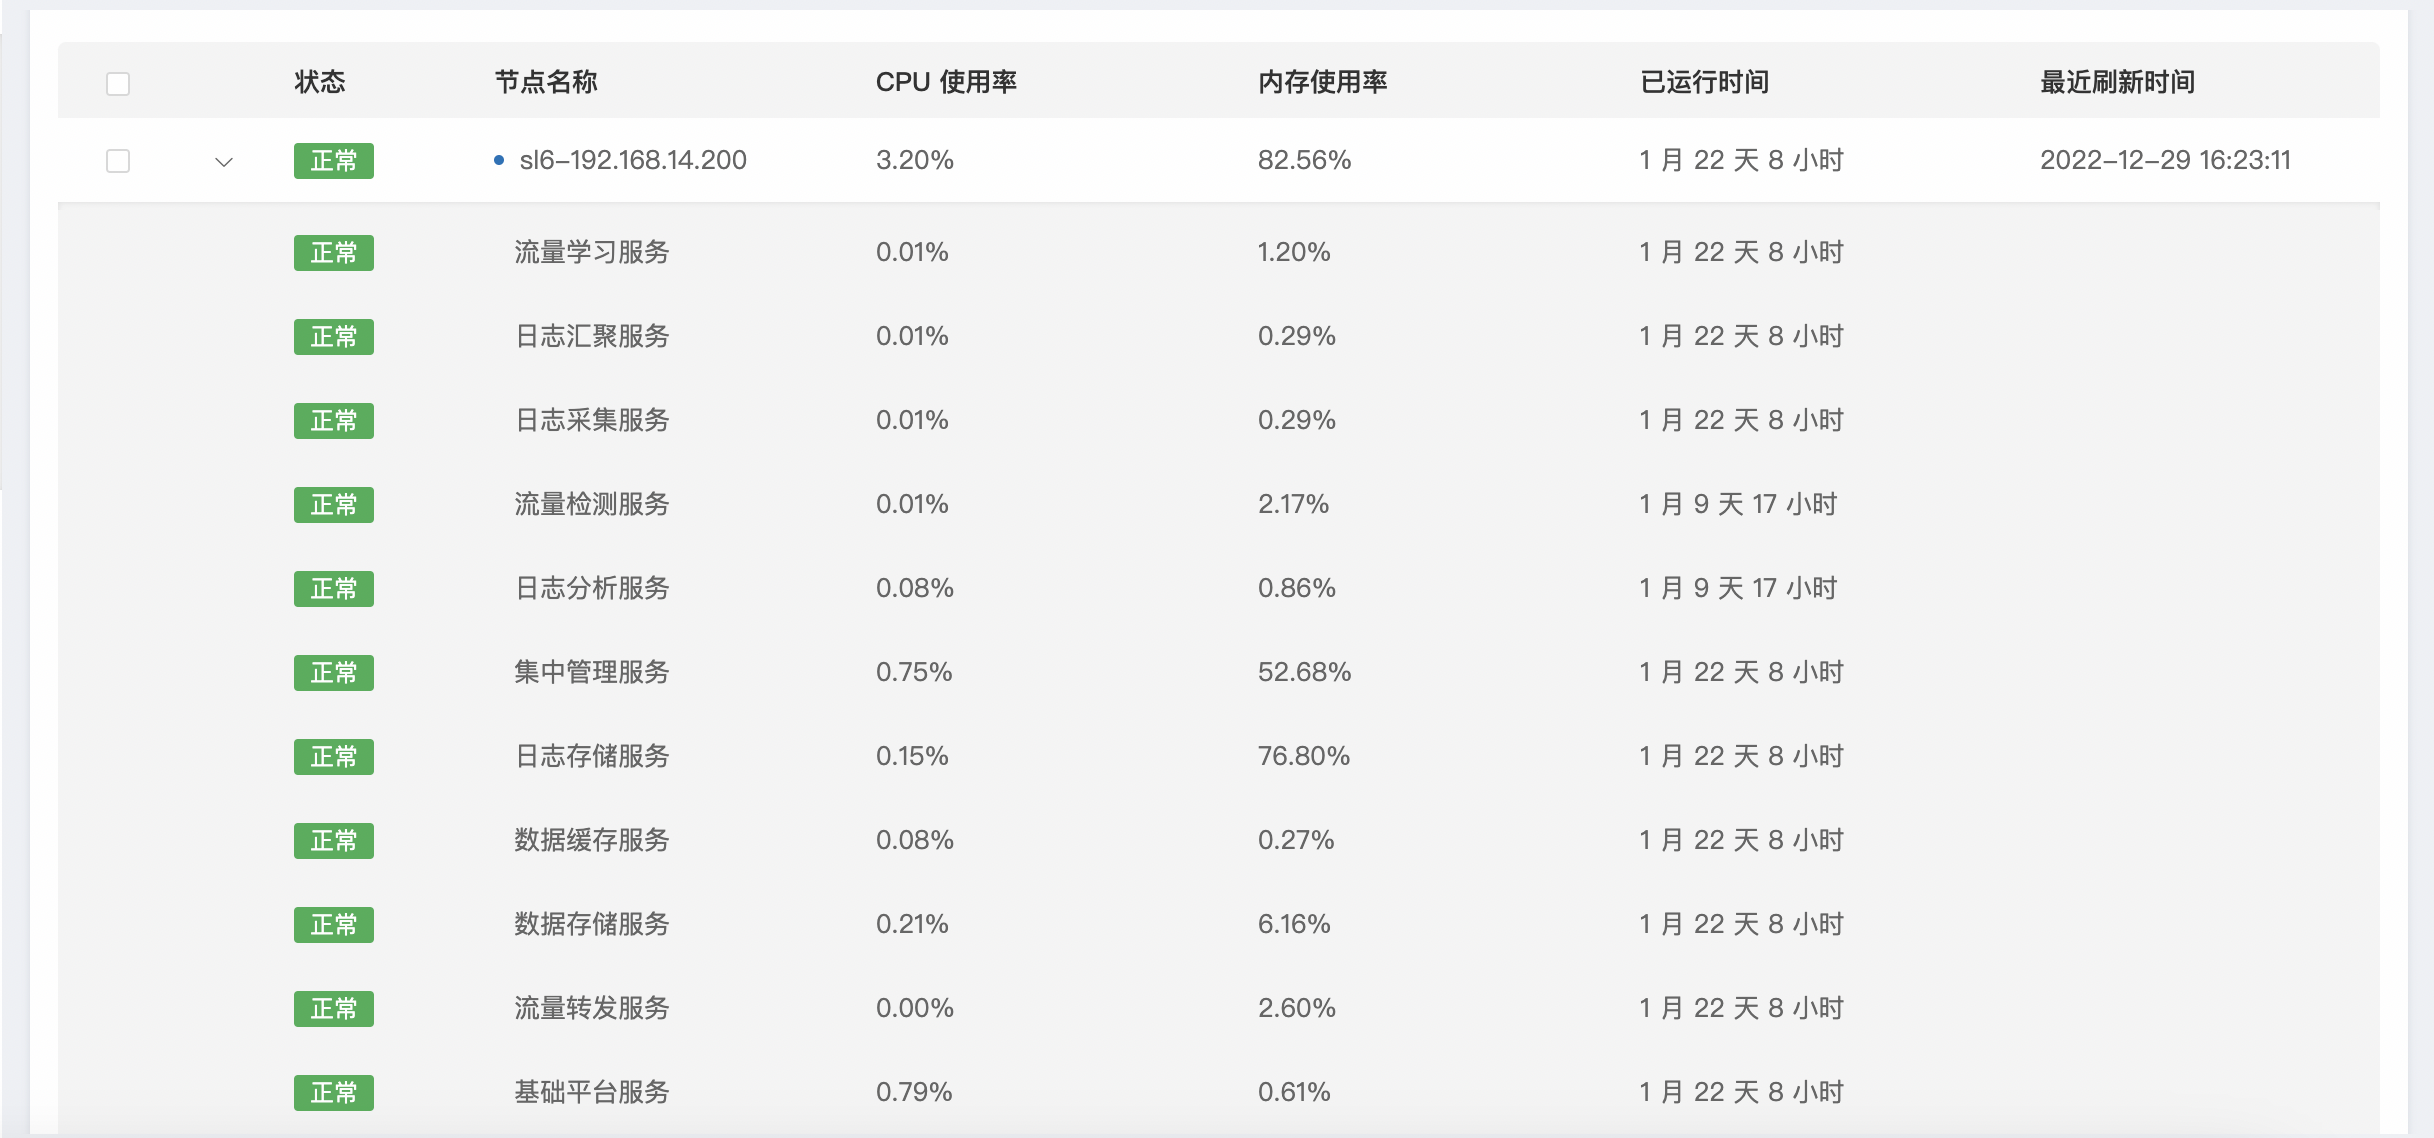Select the 日志采集服务 service row name
This screenshot has width=2434, height=1138.
[x=591, y=421]
